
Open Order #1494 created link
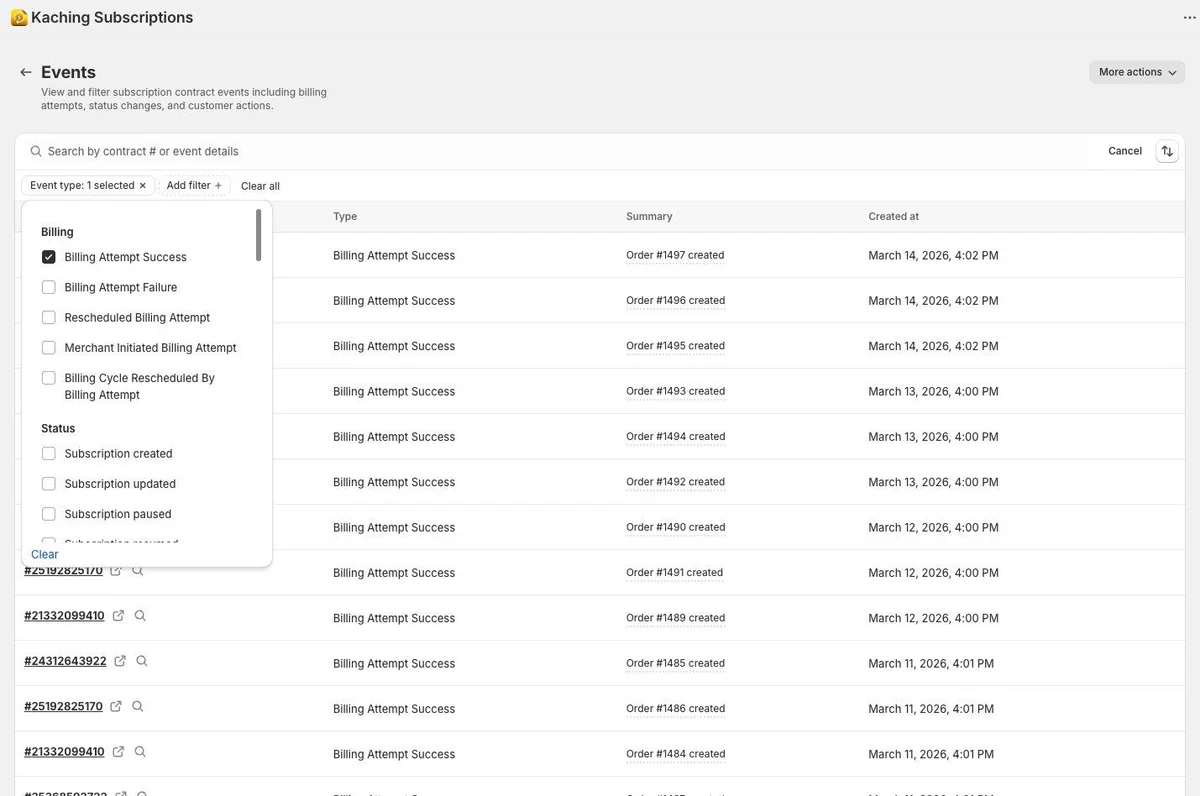[675, 436]
